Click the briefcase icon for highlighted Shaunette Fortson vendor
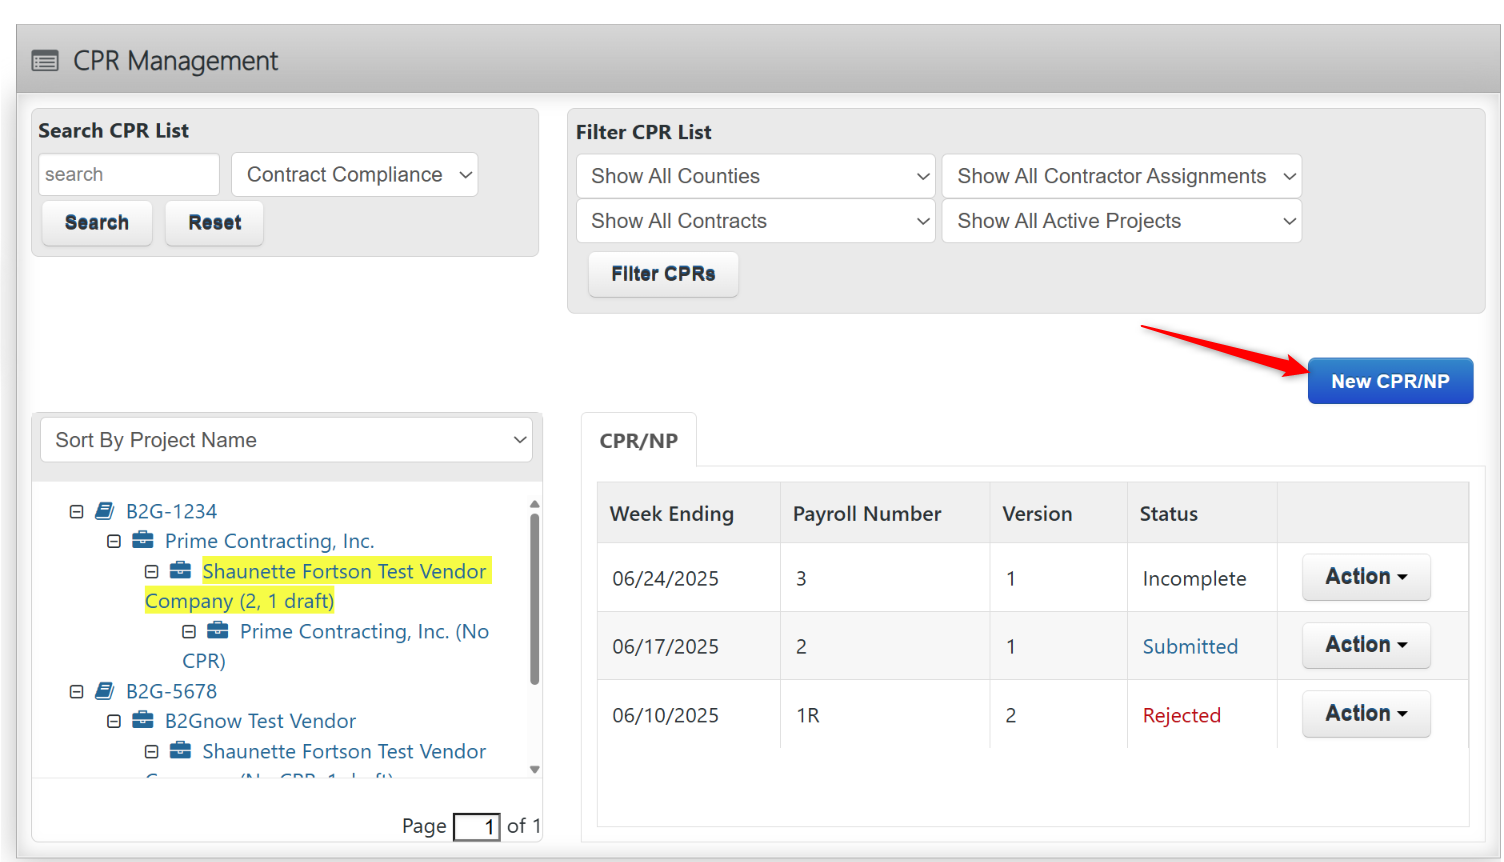 179,570
